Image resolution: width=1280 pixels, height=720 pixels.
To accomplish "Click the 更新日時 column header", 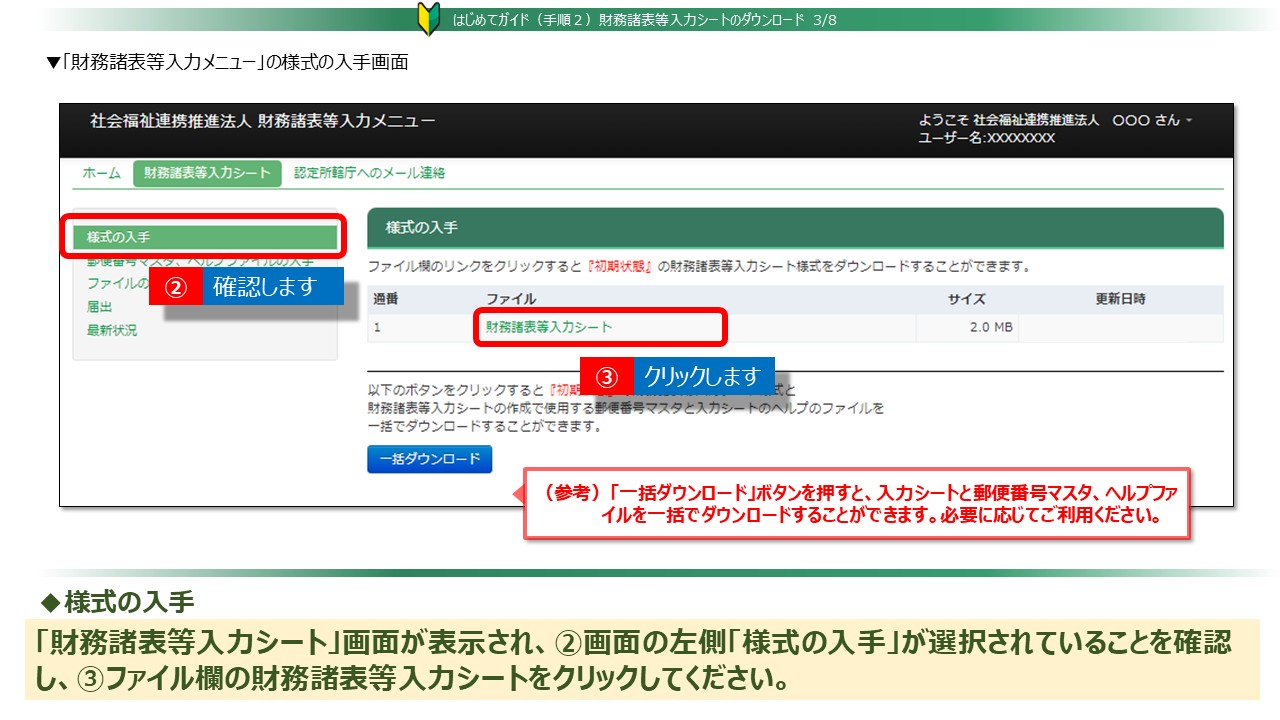I will point(1120,299).
